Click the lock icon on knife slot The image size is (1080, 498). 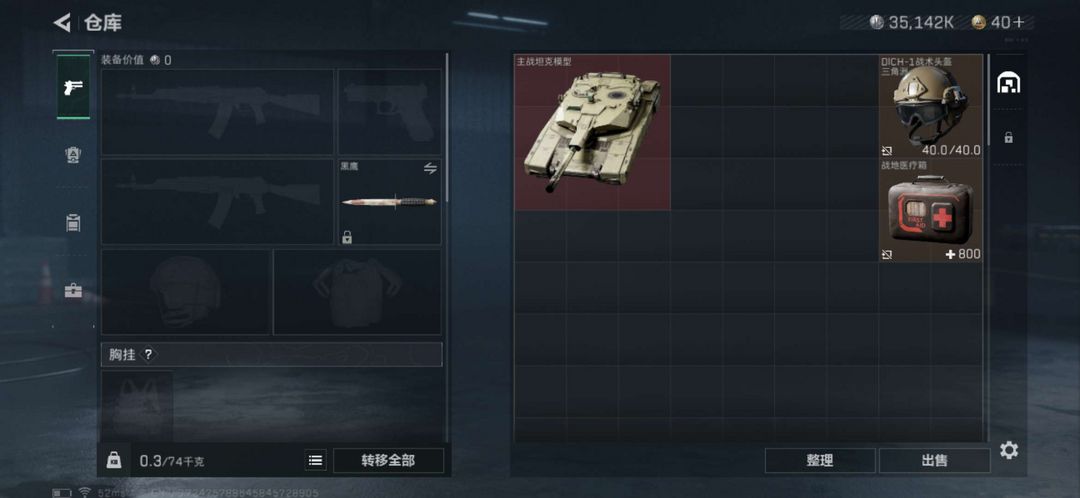347,238
